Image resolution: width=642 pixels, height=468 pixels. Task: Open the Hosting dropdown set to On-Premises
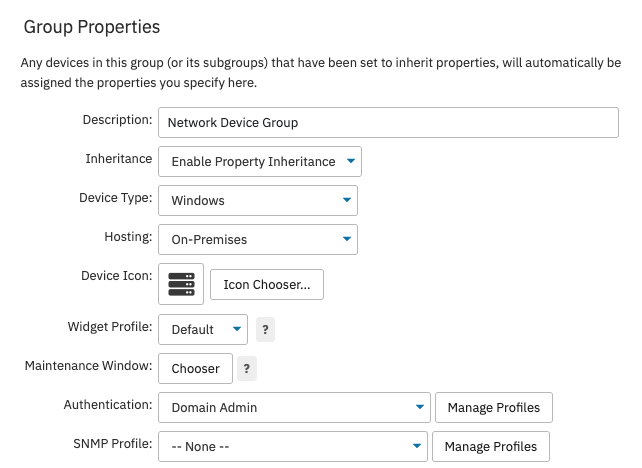257,240
